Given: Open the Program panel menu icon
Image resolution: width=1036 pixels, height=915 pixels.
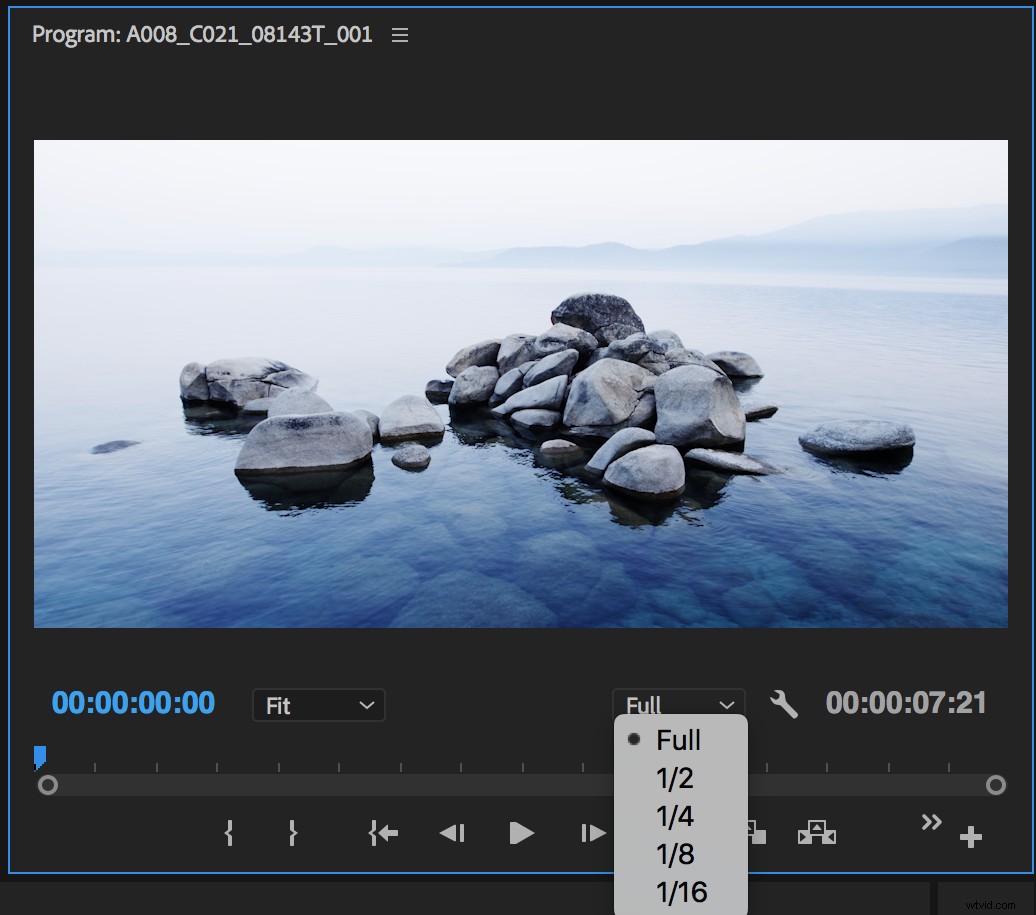Looking at the screenshot, I should click(x=400, y=33).
